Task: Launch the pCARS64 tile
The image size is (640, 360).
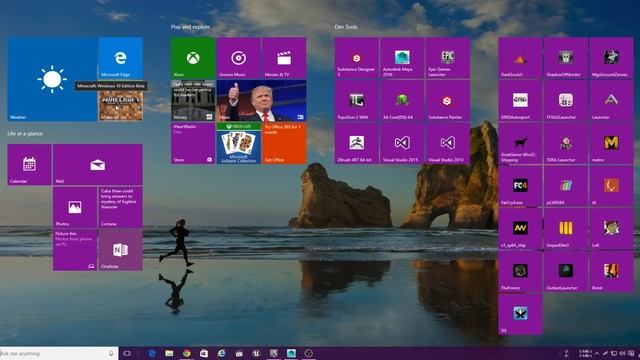Action: click(x=566, y=186)
